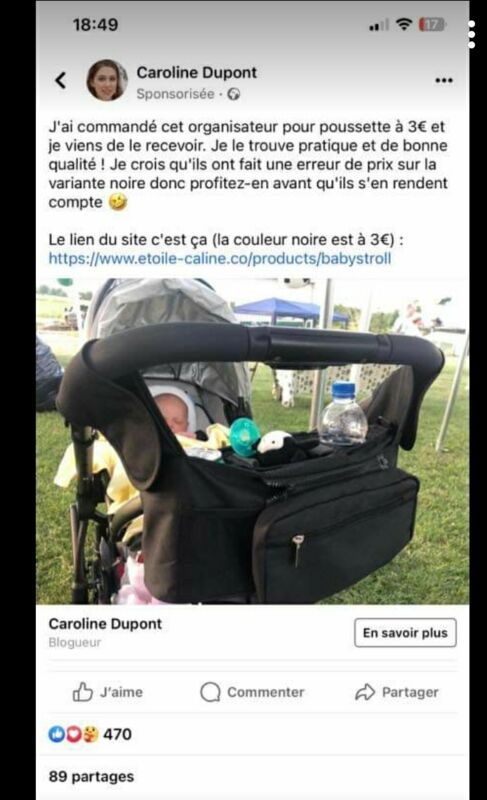Tap Caroline Dupont Blogueur page title below photo
Viewport: 487px width, 800px height.
pyautogui.click(x=105, y=632)
